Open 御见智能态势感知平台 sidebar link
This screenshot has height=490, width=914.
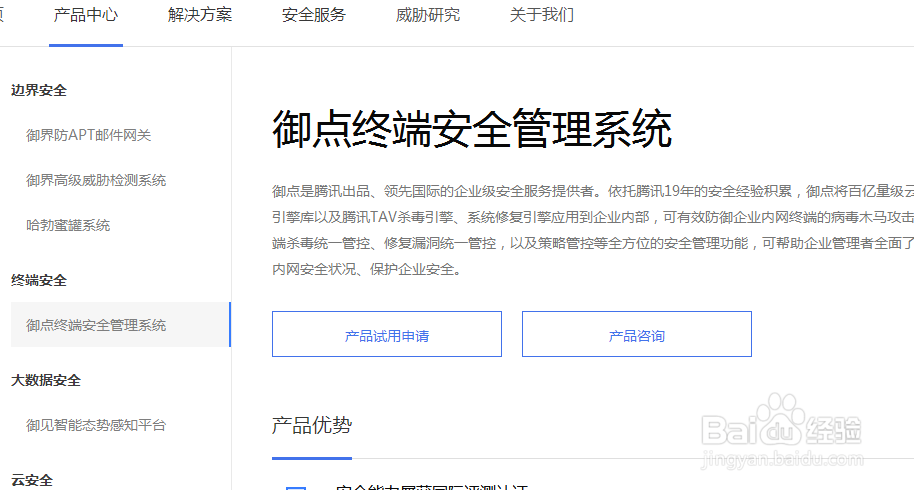[96, 425]
